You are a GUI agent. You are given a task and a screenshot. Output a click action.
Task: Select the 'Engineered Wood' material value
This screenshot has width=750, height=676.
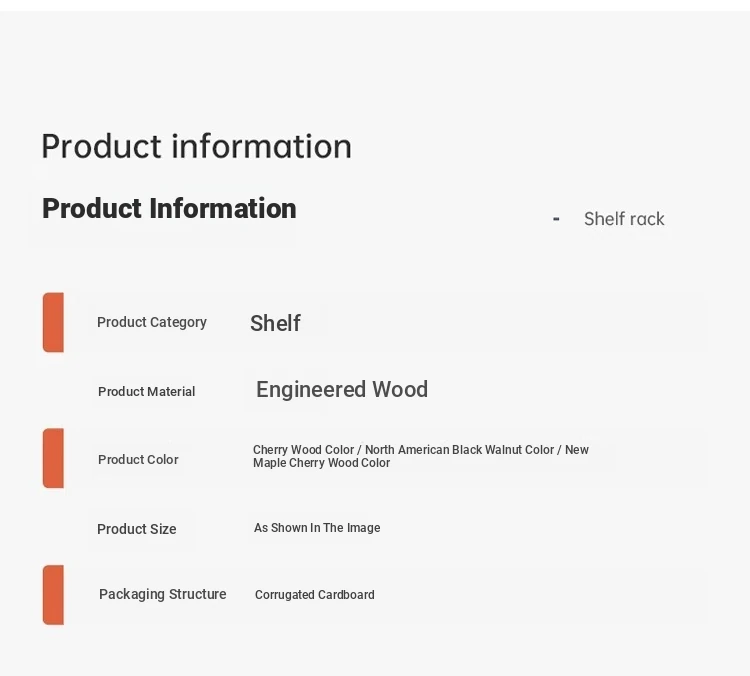[x=342, y=389]
